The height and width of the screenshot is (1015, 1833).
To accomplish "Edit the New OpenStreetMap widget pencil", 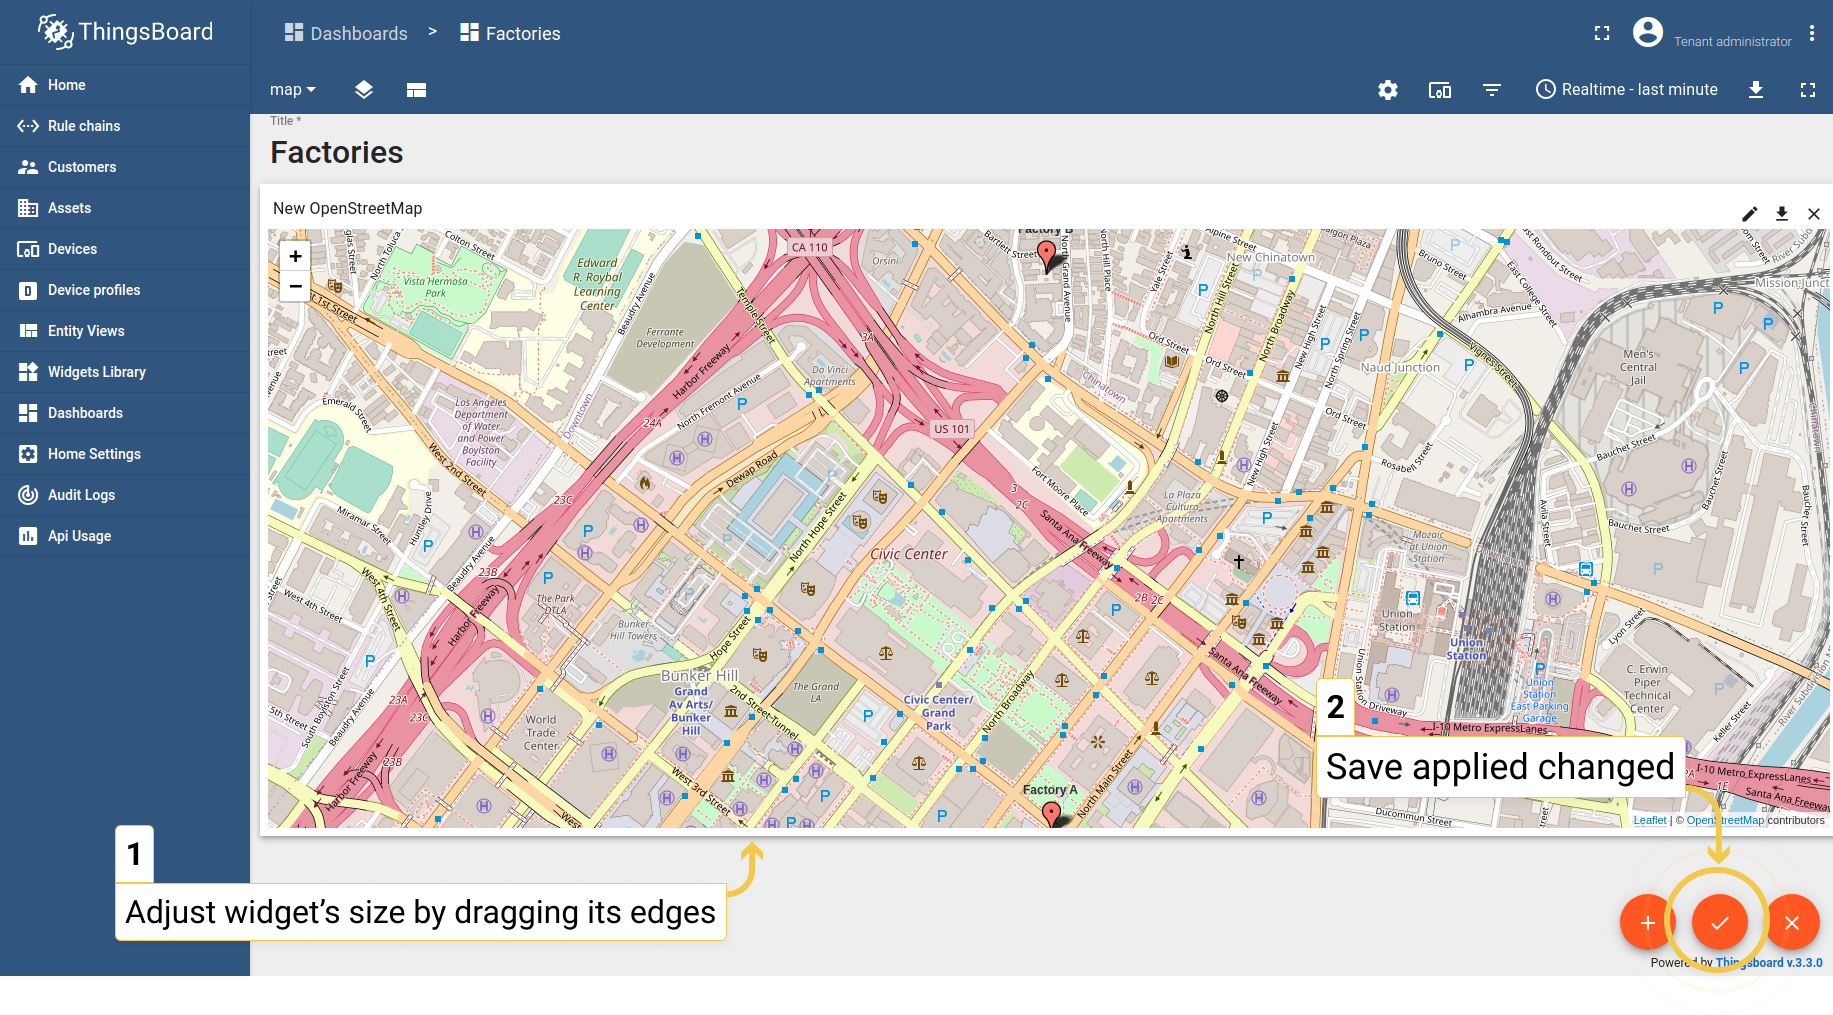I will (1750, 214).
